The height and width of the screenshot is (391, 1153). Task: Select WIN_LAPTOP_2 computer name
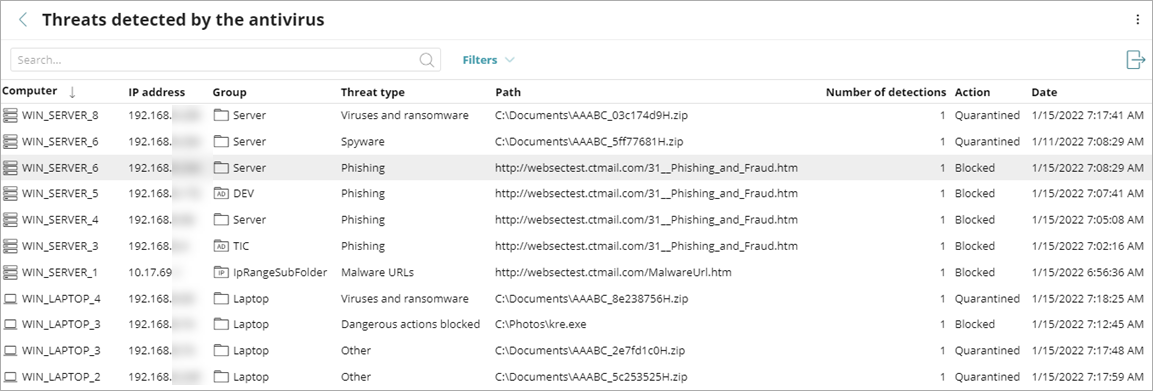(61, 376)
